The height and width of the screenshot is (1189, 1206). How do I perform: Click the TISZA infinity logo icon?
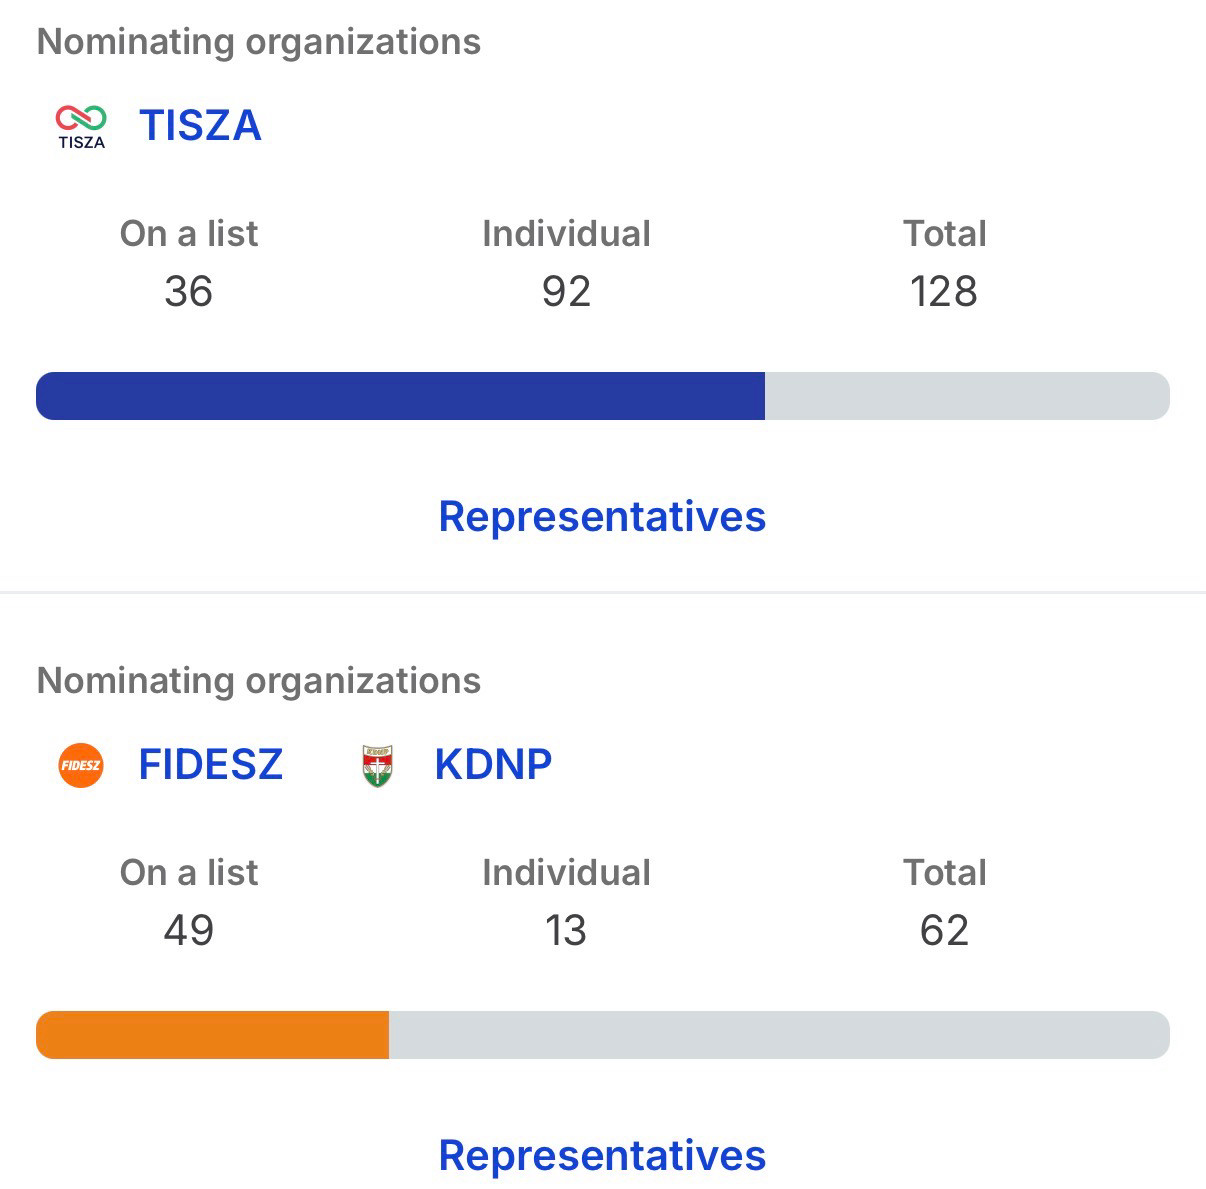click(x=81, y=125)
